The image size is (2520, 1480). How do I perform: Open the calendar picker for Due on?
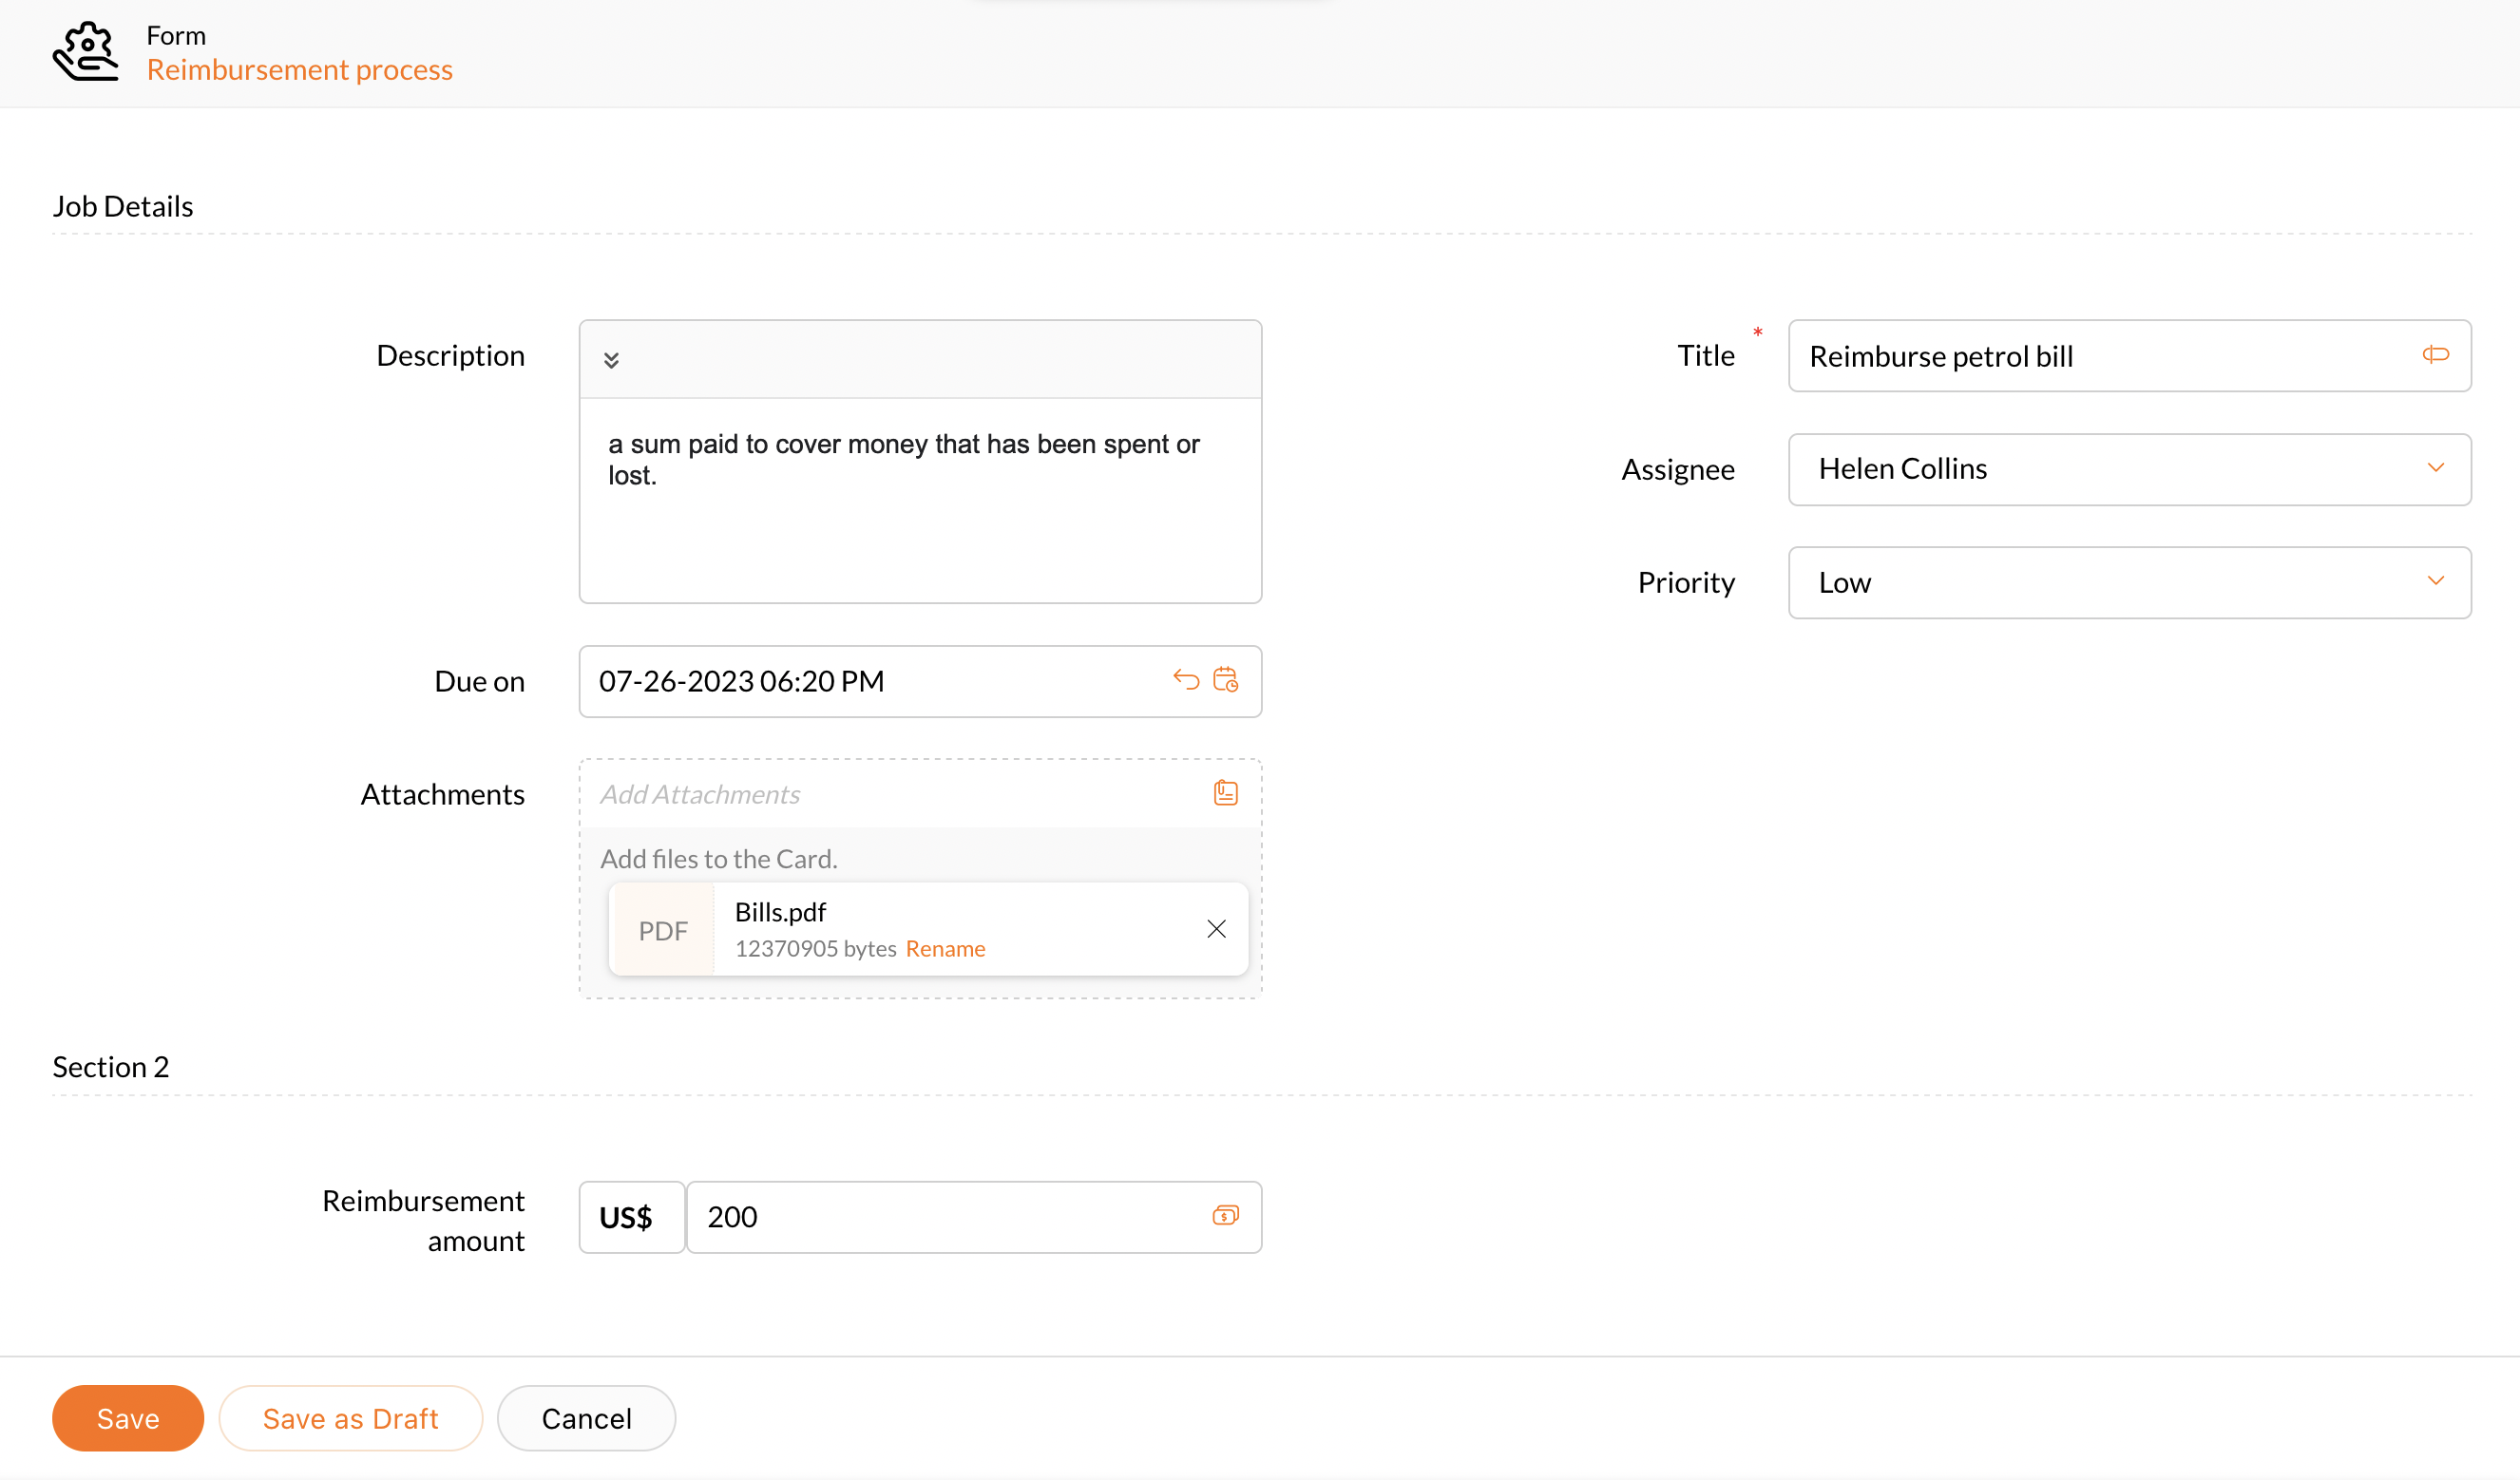tap(1225, 680)
